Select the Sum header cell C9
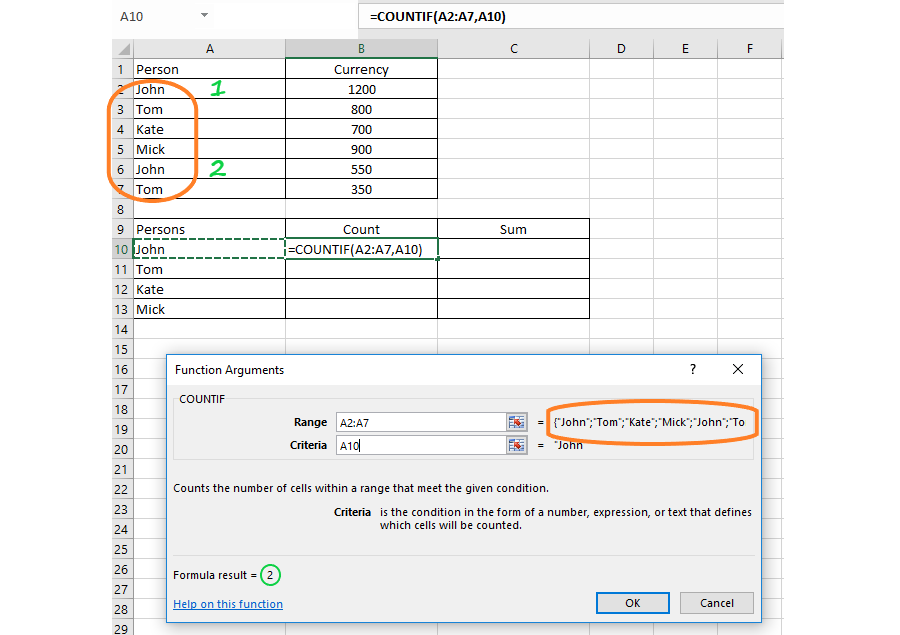 [x=513, y=229]
